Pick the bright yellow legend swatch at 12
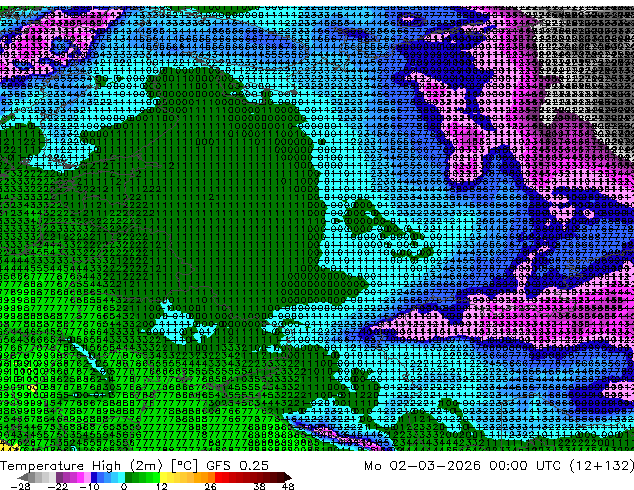 163,477
